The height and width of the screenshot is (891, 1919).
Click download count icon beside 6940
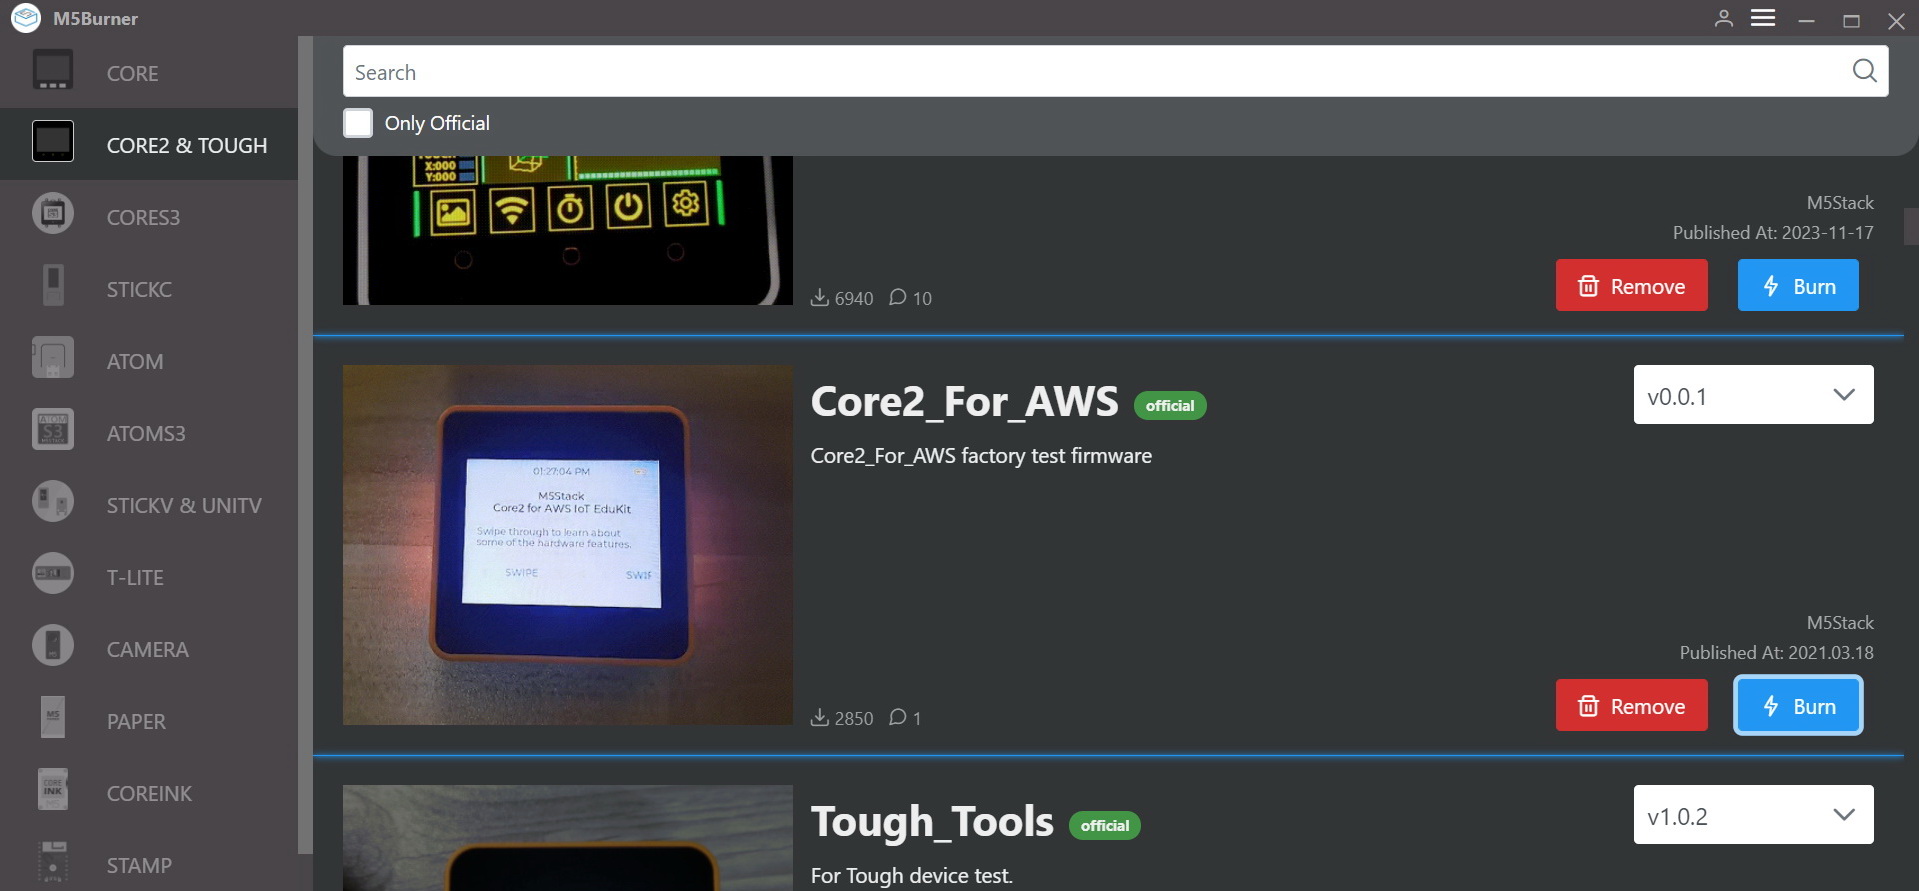(x=819, y=297)
